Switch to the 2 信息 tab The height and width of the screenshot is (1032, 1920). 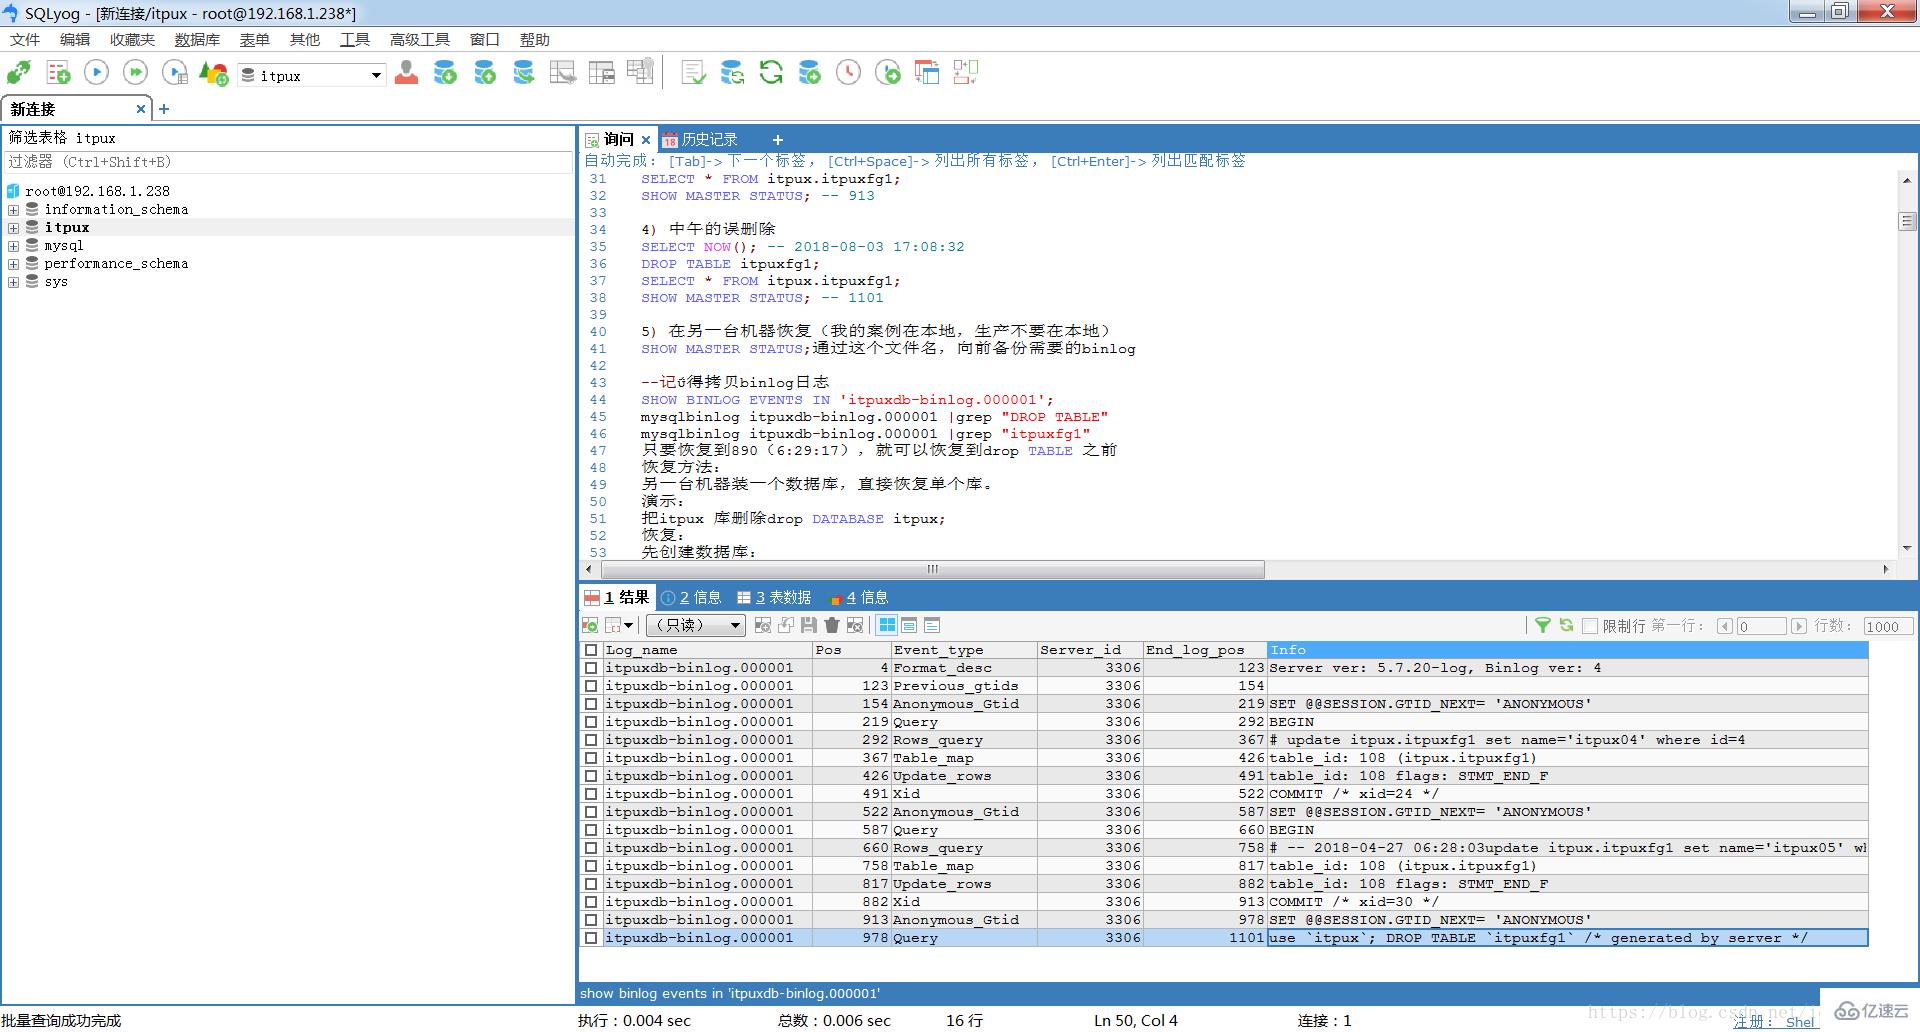pyautogui.click(x=691, y=597)
